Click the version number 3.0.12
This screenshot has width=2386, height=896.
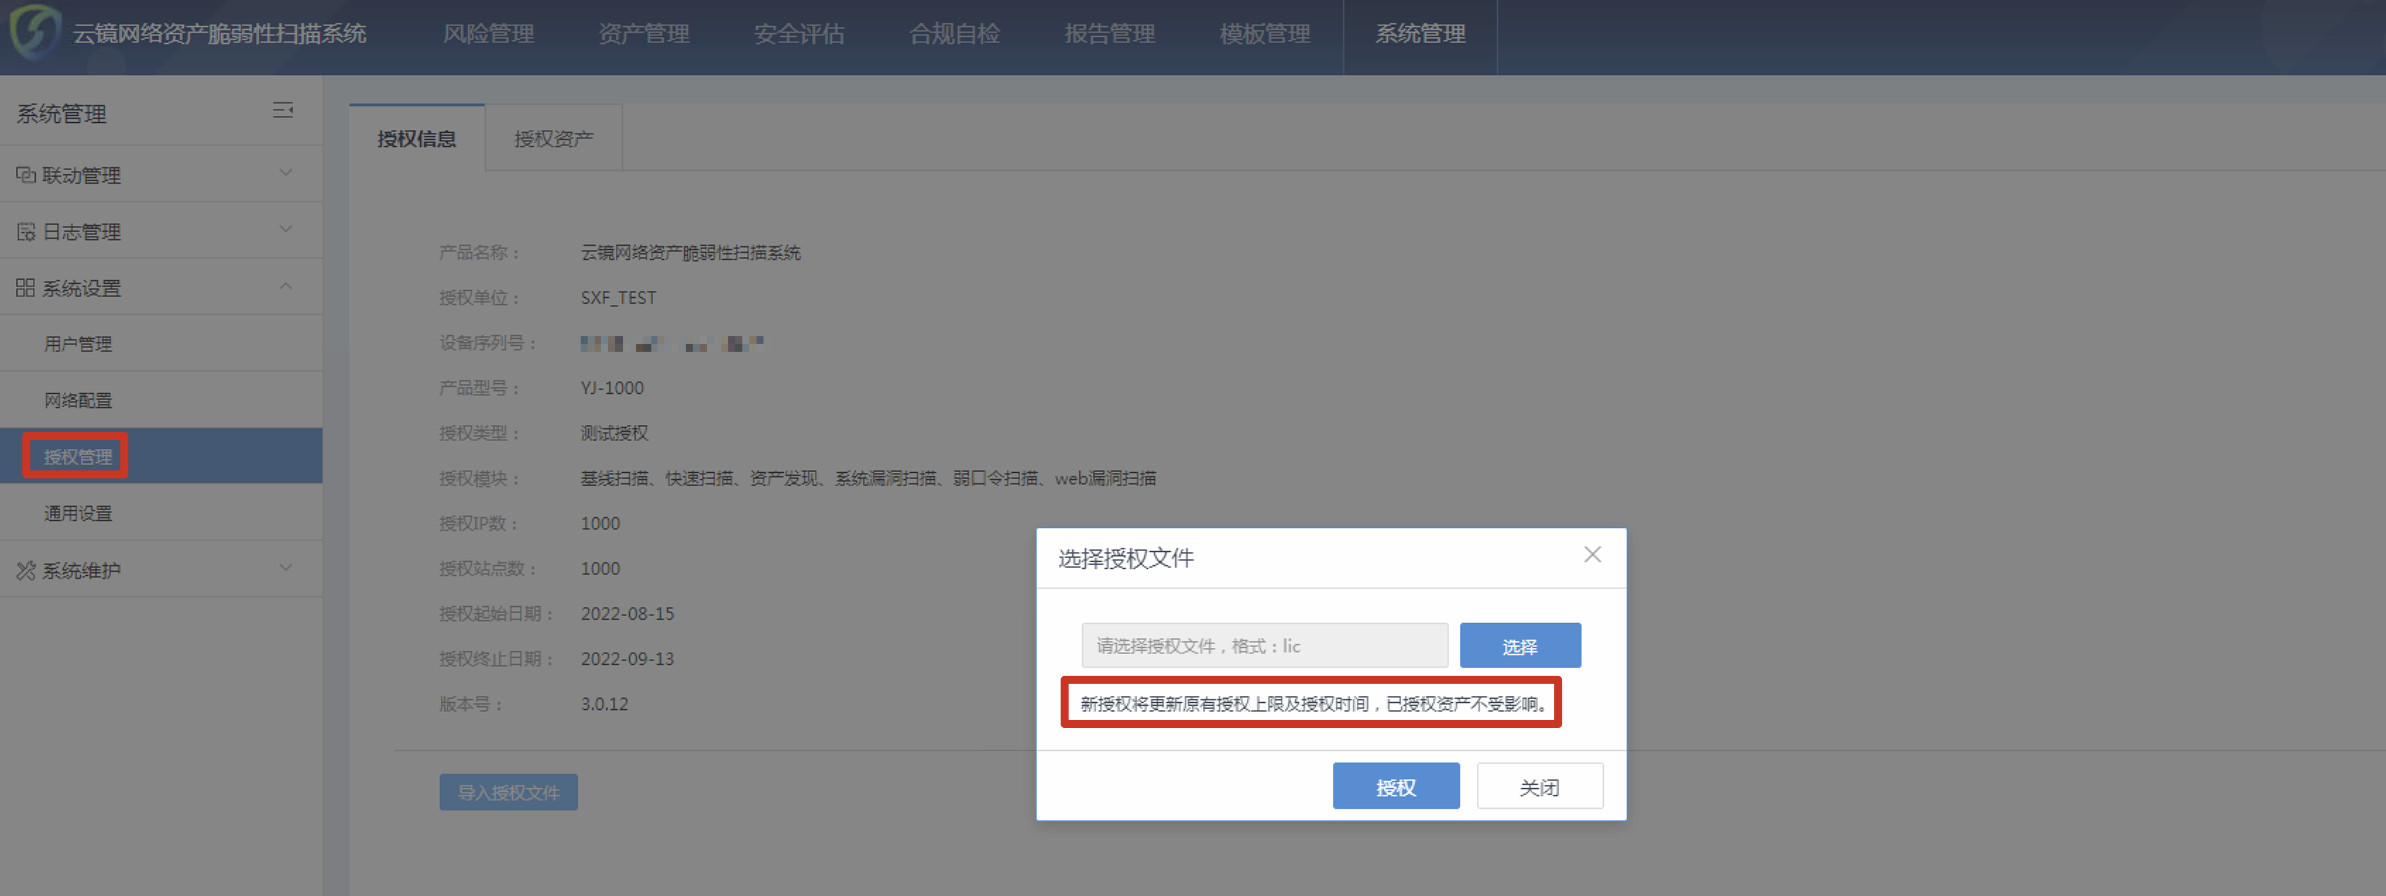605,704
